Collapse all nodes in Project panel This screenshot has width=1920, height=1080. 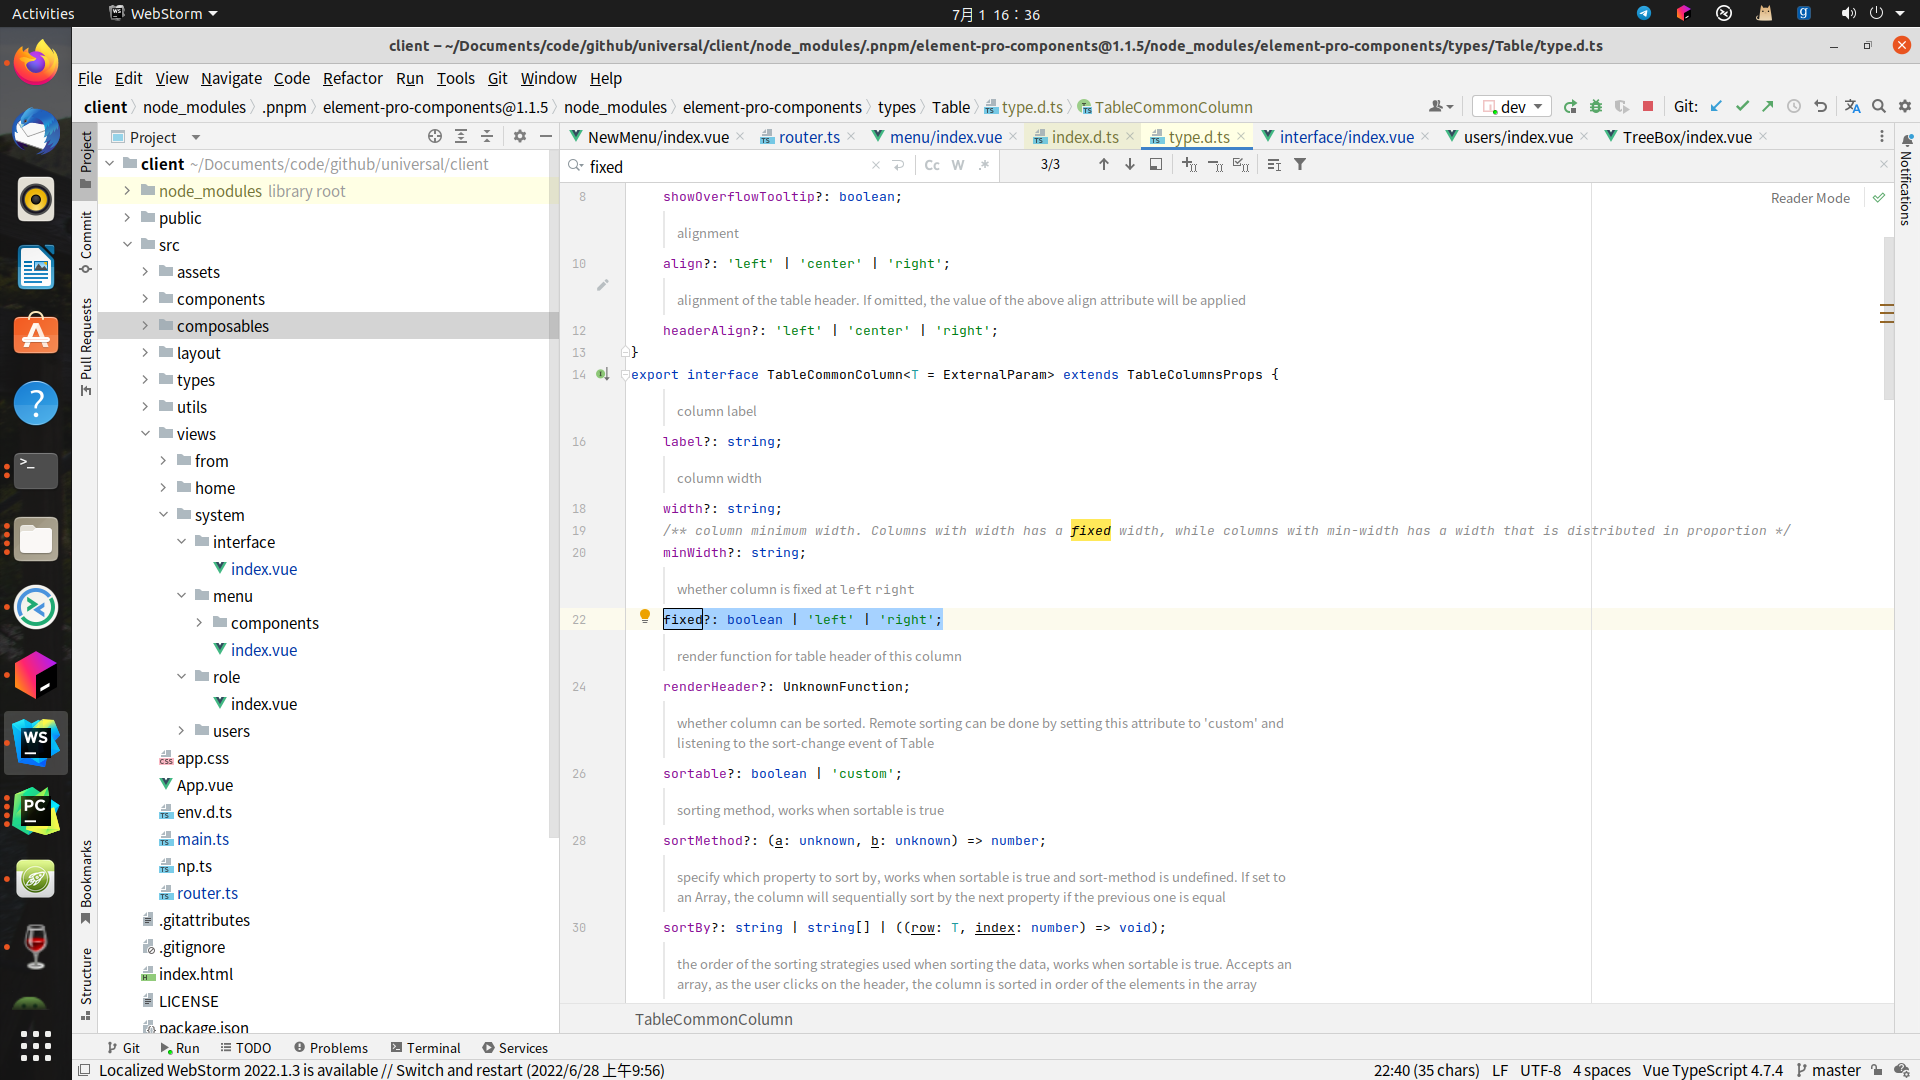point(487,136)
